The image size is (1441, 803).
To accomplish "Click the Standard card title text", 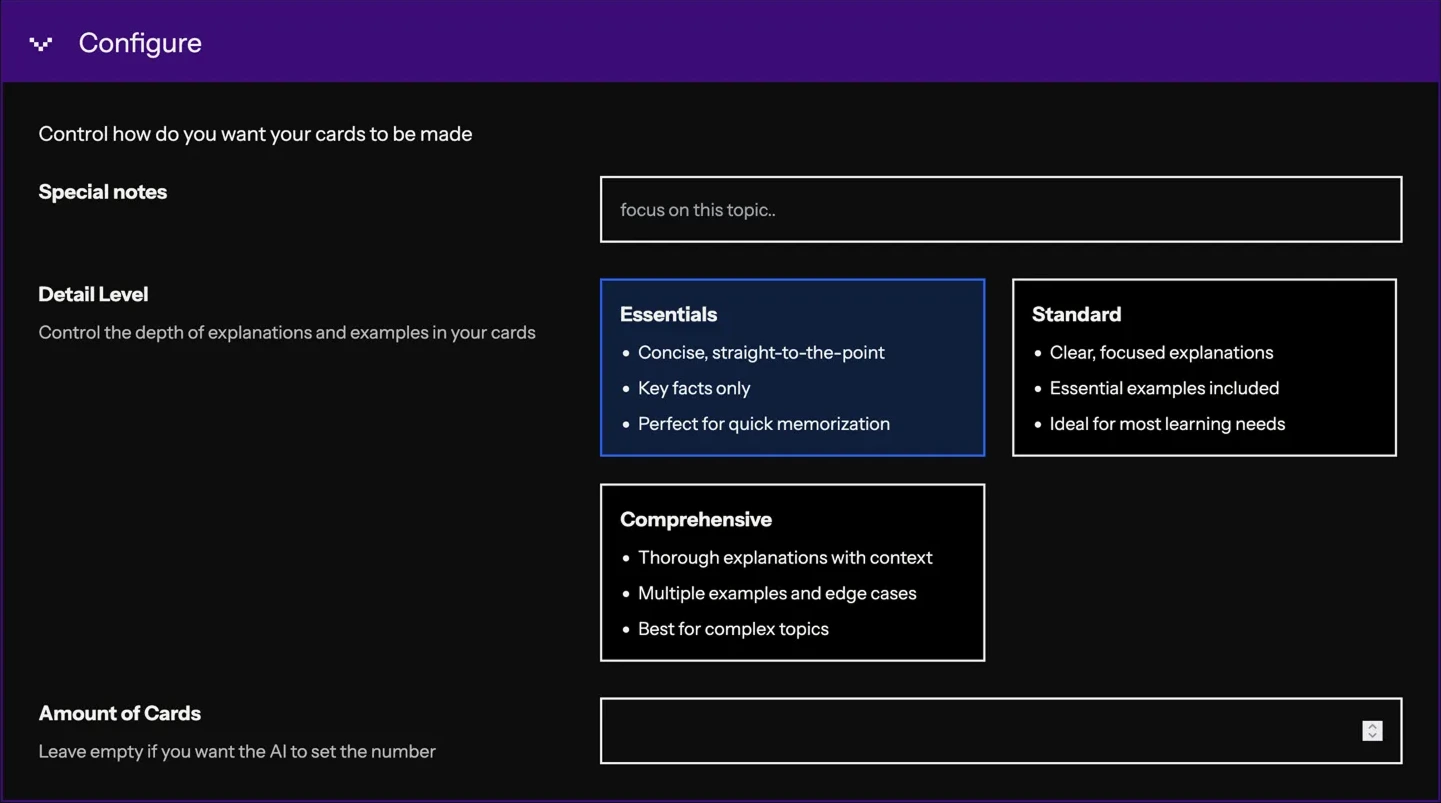I will [x=1076, y=314].
